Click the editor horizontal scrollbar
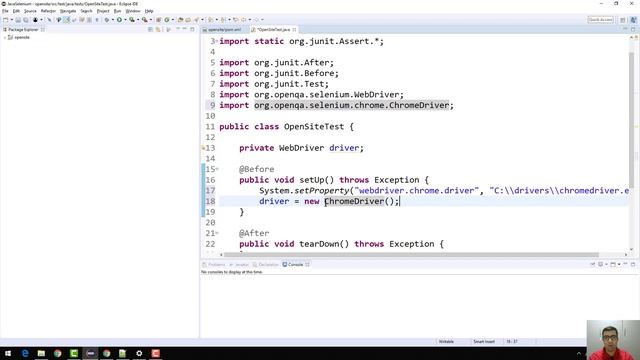640x360 pixels. coord(411,255)
